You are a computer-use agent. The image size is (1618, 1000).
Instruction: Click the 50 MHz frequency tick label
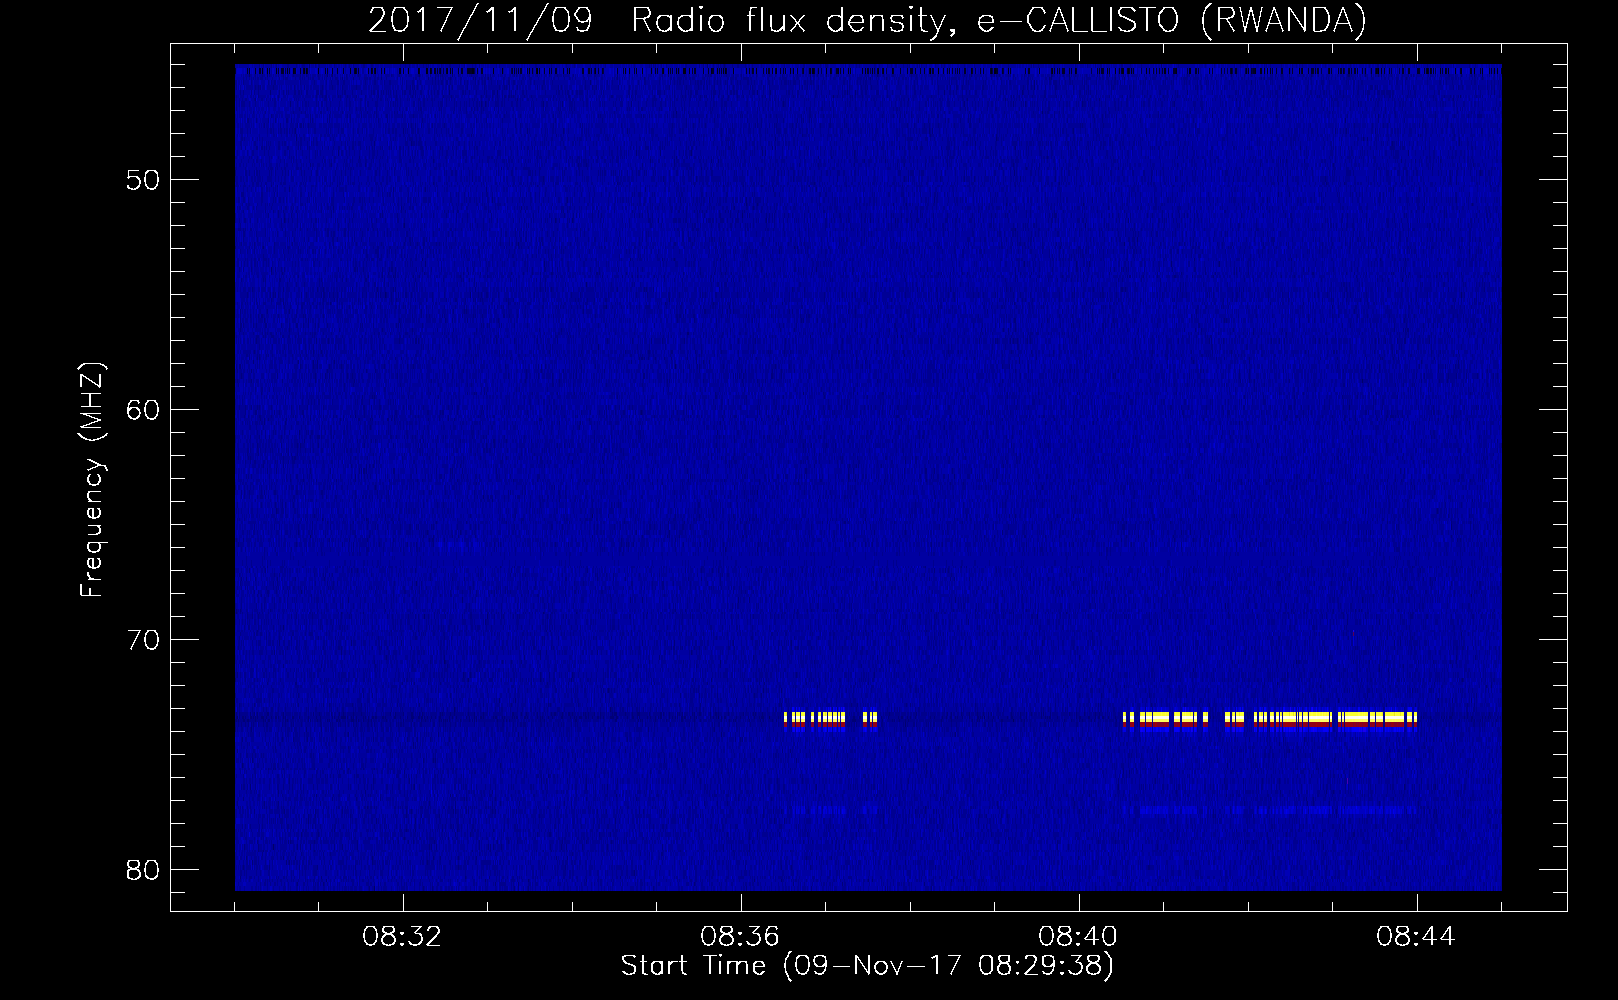[144, 181]
